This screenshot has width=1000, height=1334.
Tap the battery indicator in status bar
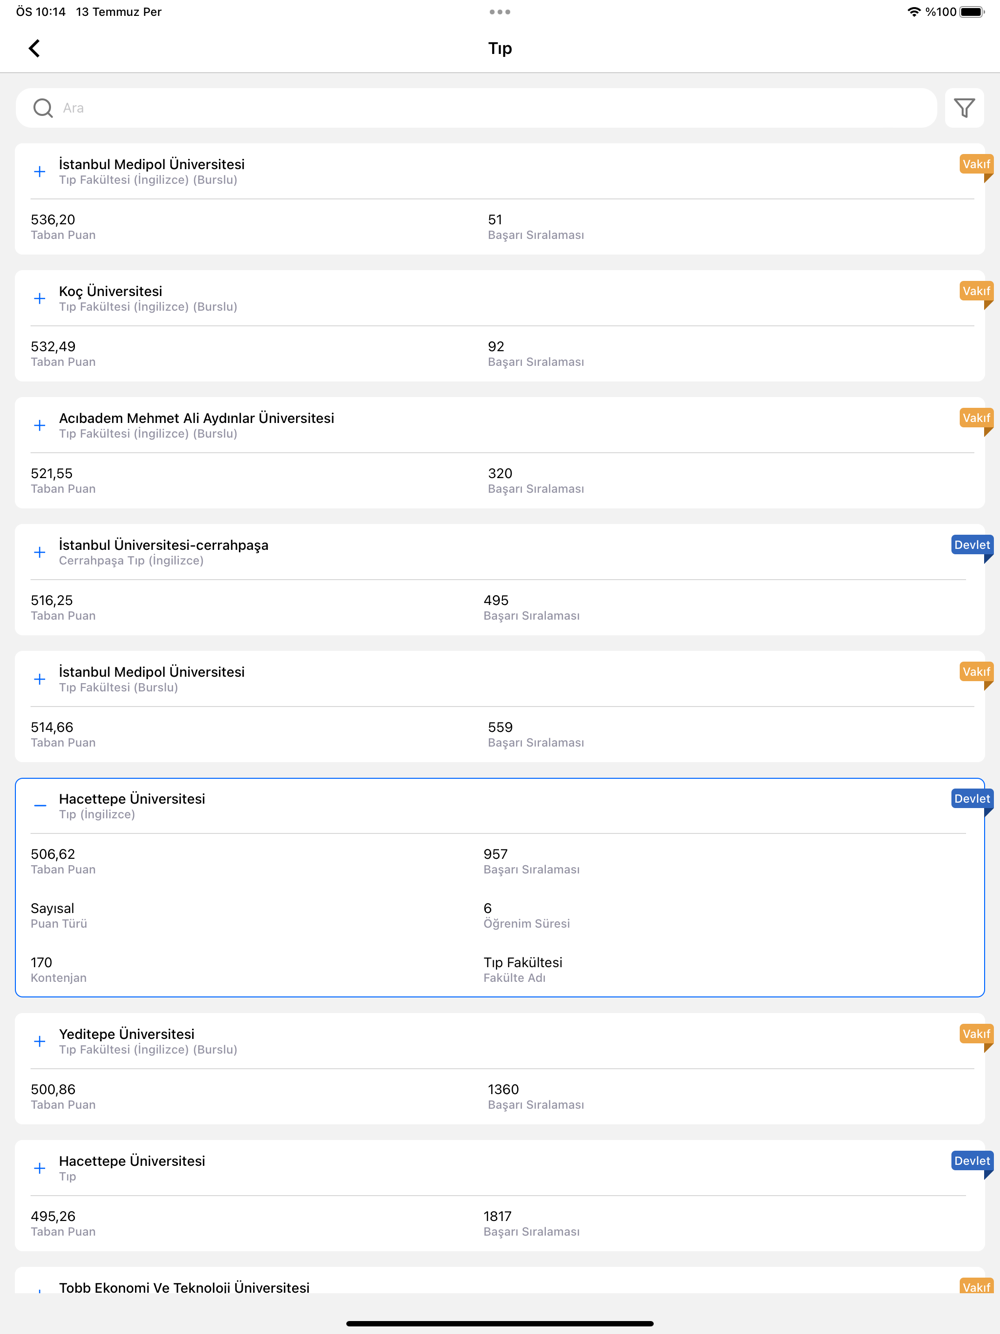tap(972, 12)
